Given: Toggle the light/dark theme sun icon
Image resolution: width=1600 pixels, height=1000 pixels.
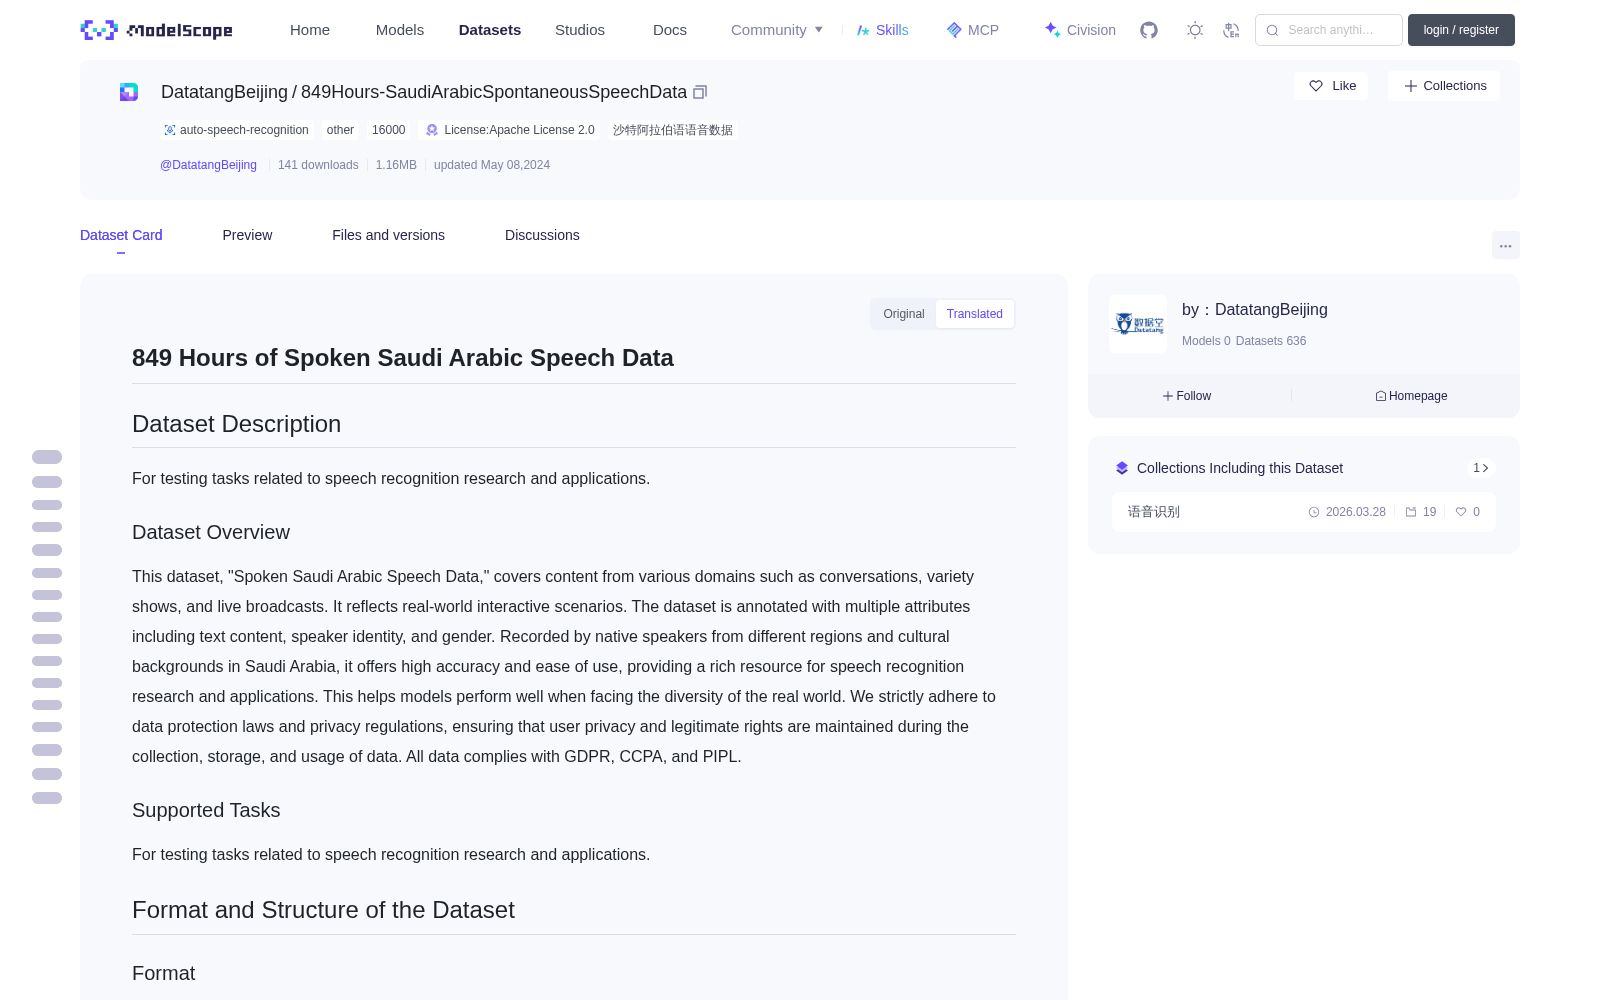Looking at the screenshot, I should click(x=1195, y=30).
